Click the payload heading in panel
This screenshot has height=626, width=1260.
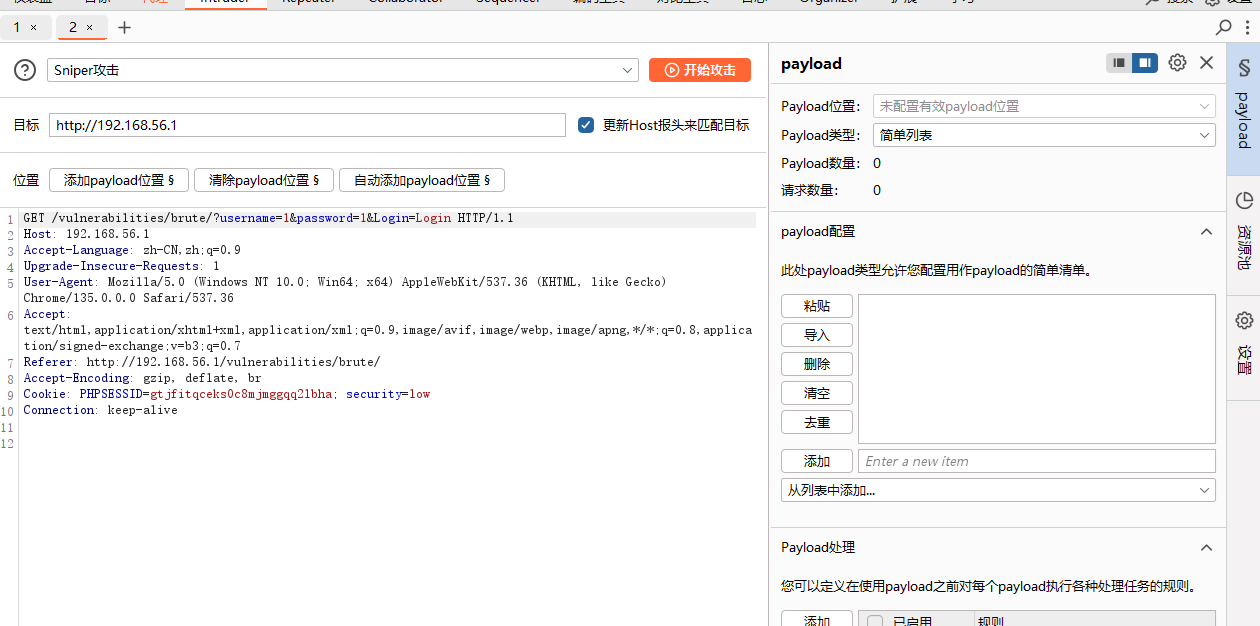[x=811, y=63]
